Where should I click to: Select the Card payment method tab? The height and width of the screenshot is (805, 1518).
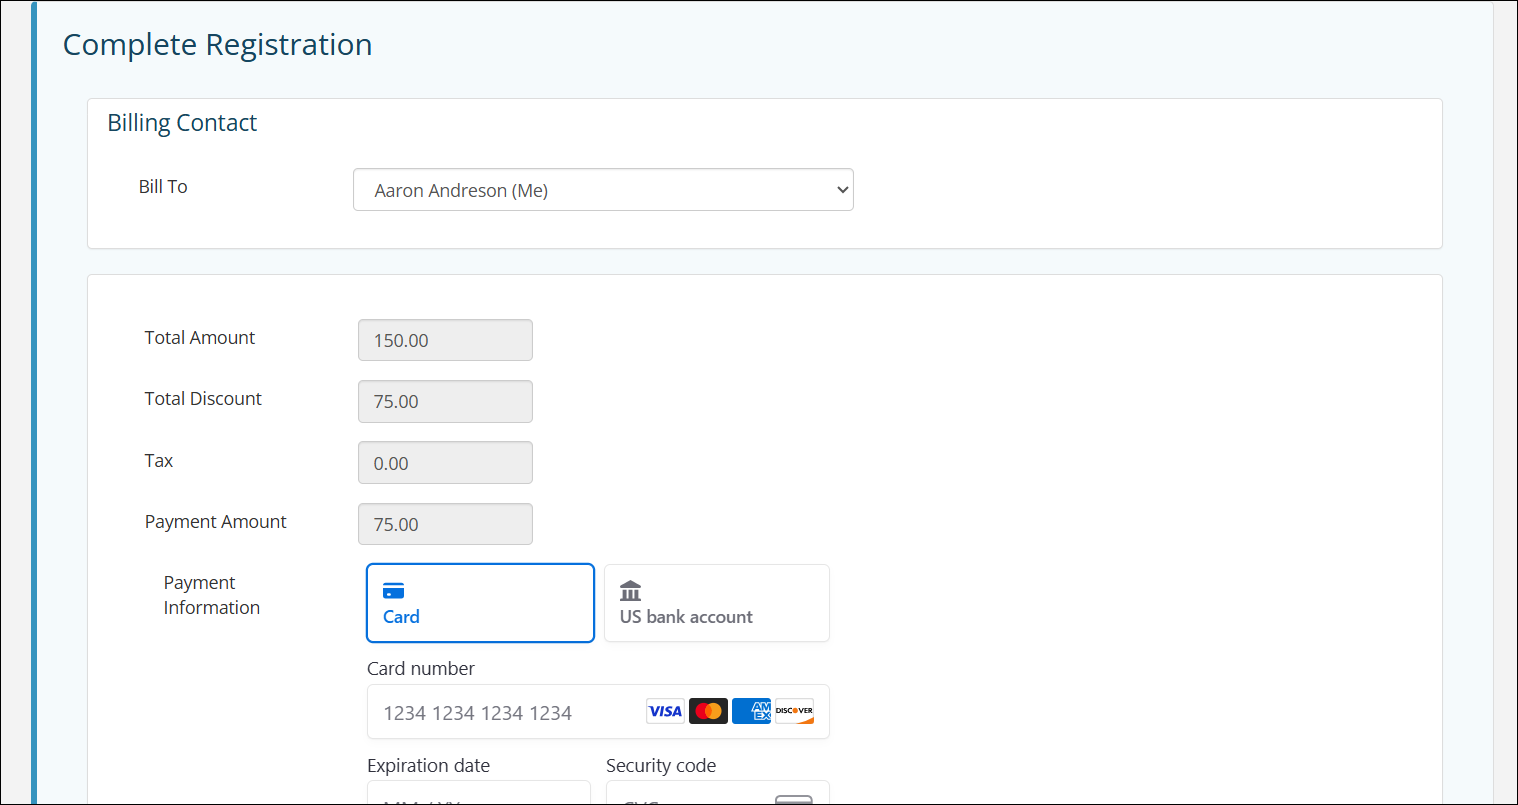click(480, 603)
